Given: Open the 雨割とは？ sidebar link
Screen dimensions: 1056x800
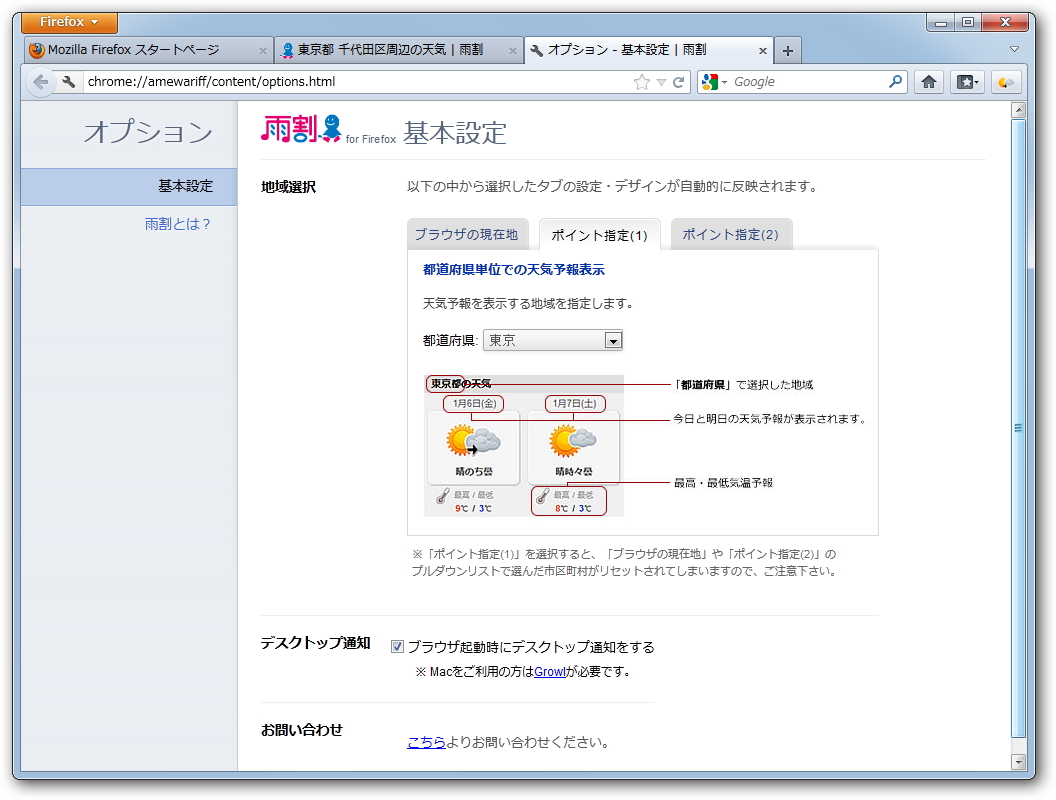Looking at the screenshot, I should point(178,224).
